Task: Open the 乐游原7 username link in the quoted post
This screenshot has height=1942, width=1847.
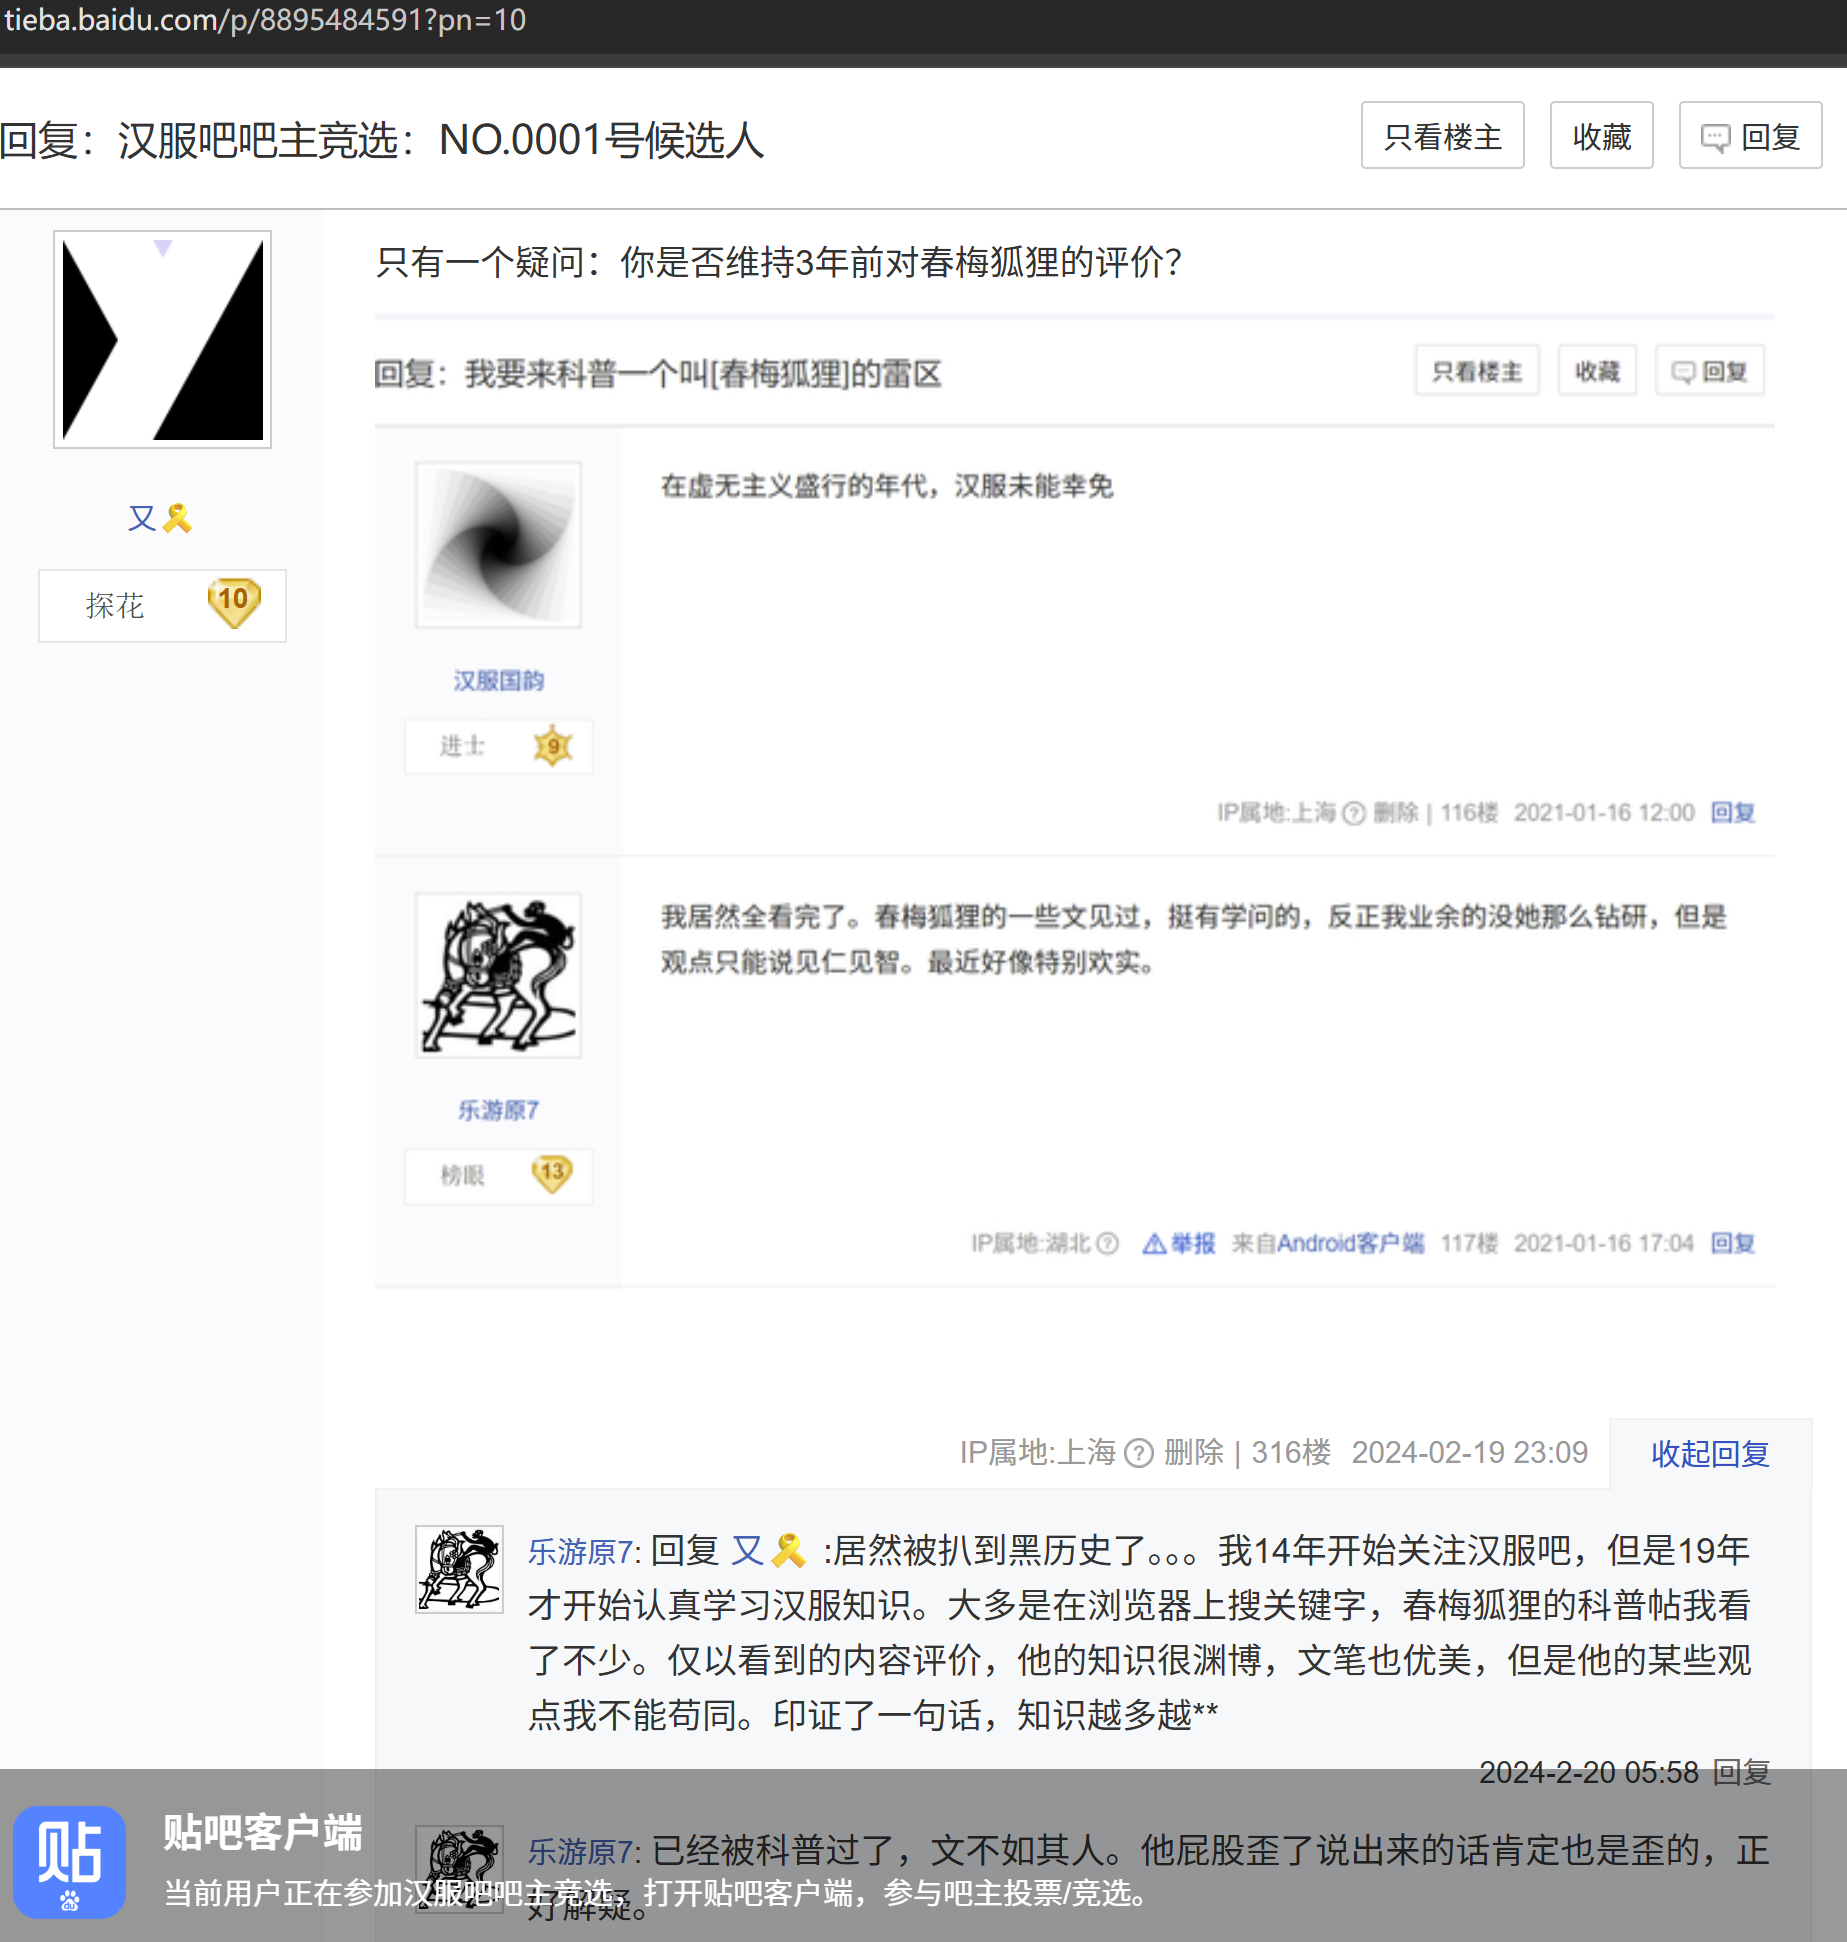Action: 498,1110
